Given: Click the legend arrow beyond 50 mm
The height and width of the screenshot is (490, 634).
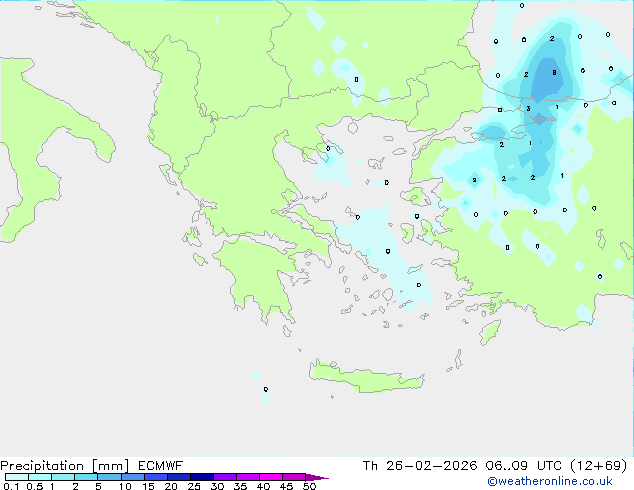Looking at the screenshot, I should (x=317, y=477).
